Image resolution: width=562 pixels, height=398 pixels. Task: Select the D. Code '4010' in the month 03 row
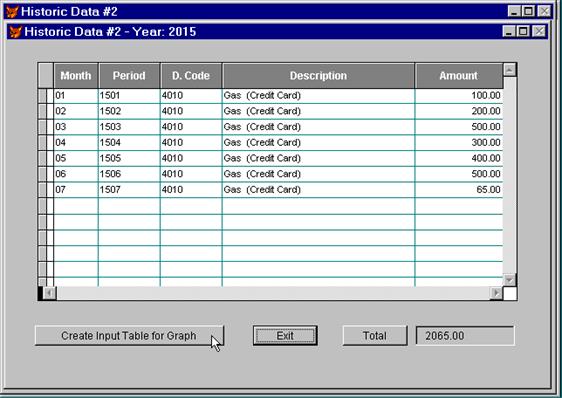pyautogui.click(x=191, y=127)
